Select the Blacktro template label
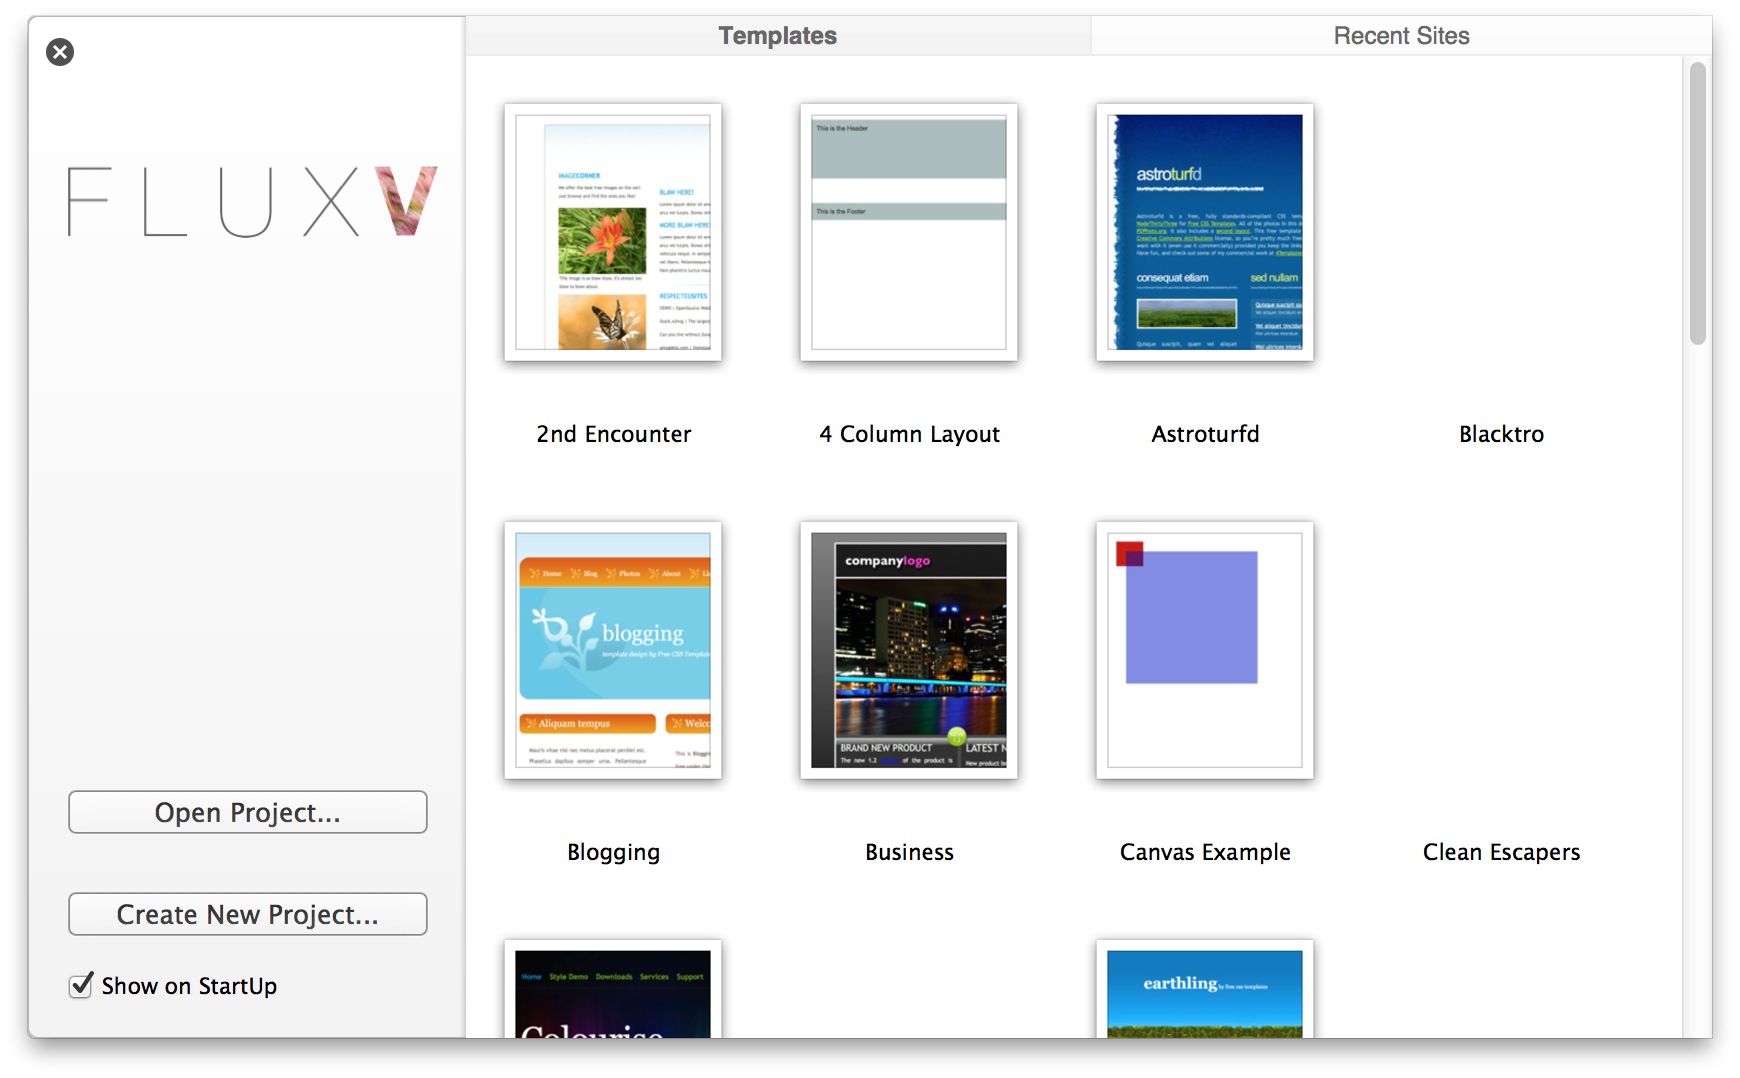1740x1078 pixels. (x=1500, y=434)
